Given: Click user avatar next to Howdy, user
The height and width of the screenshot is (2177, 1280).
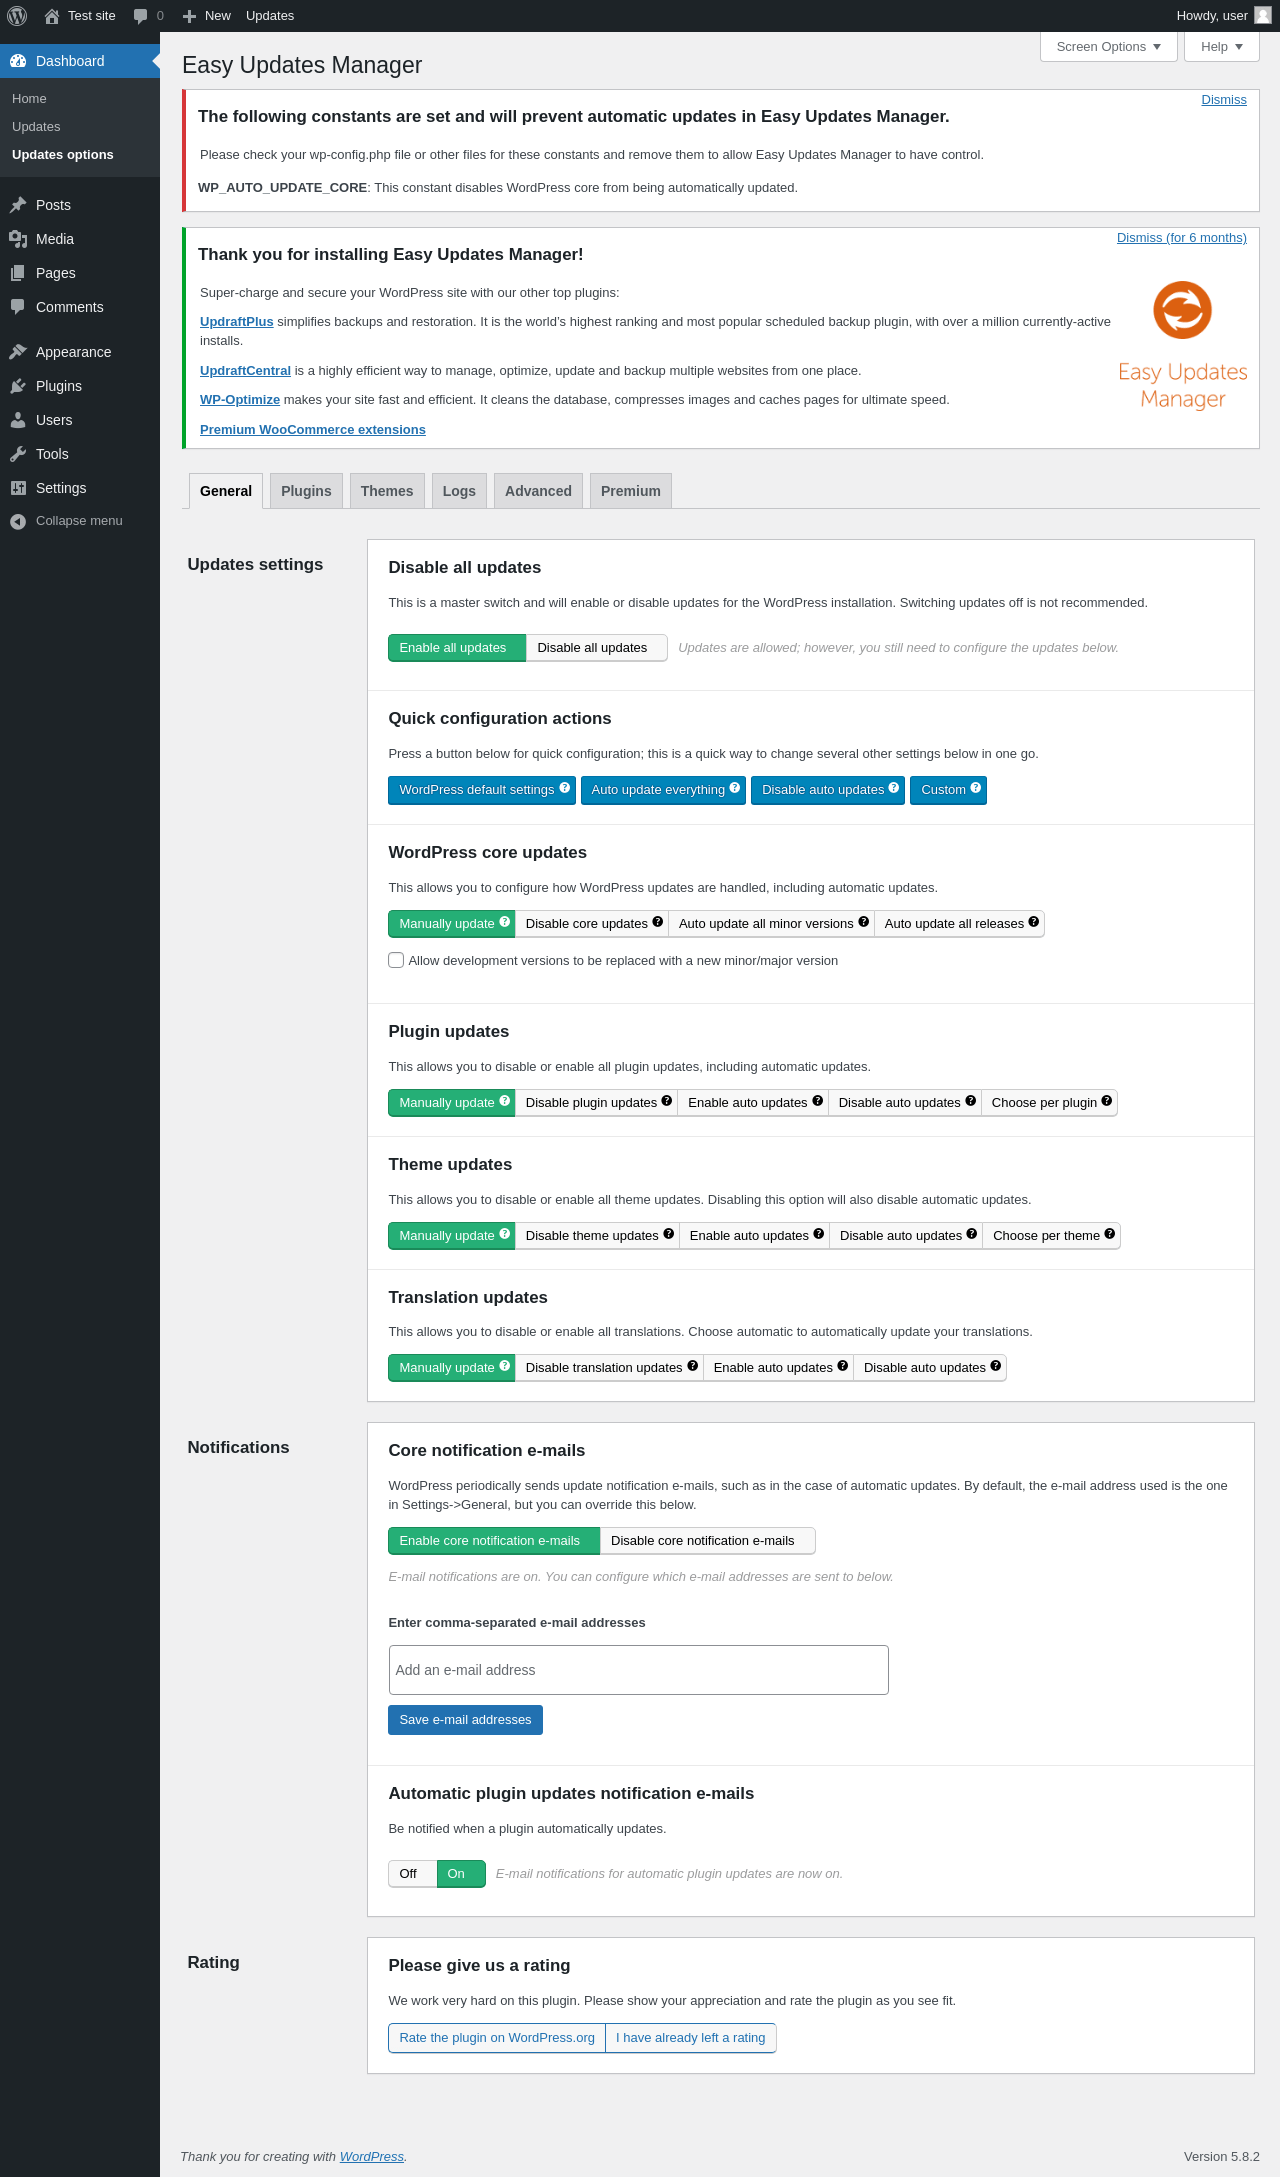Looking at the screenshot, I should 1263,15.
